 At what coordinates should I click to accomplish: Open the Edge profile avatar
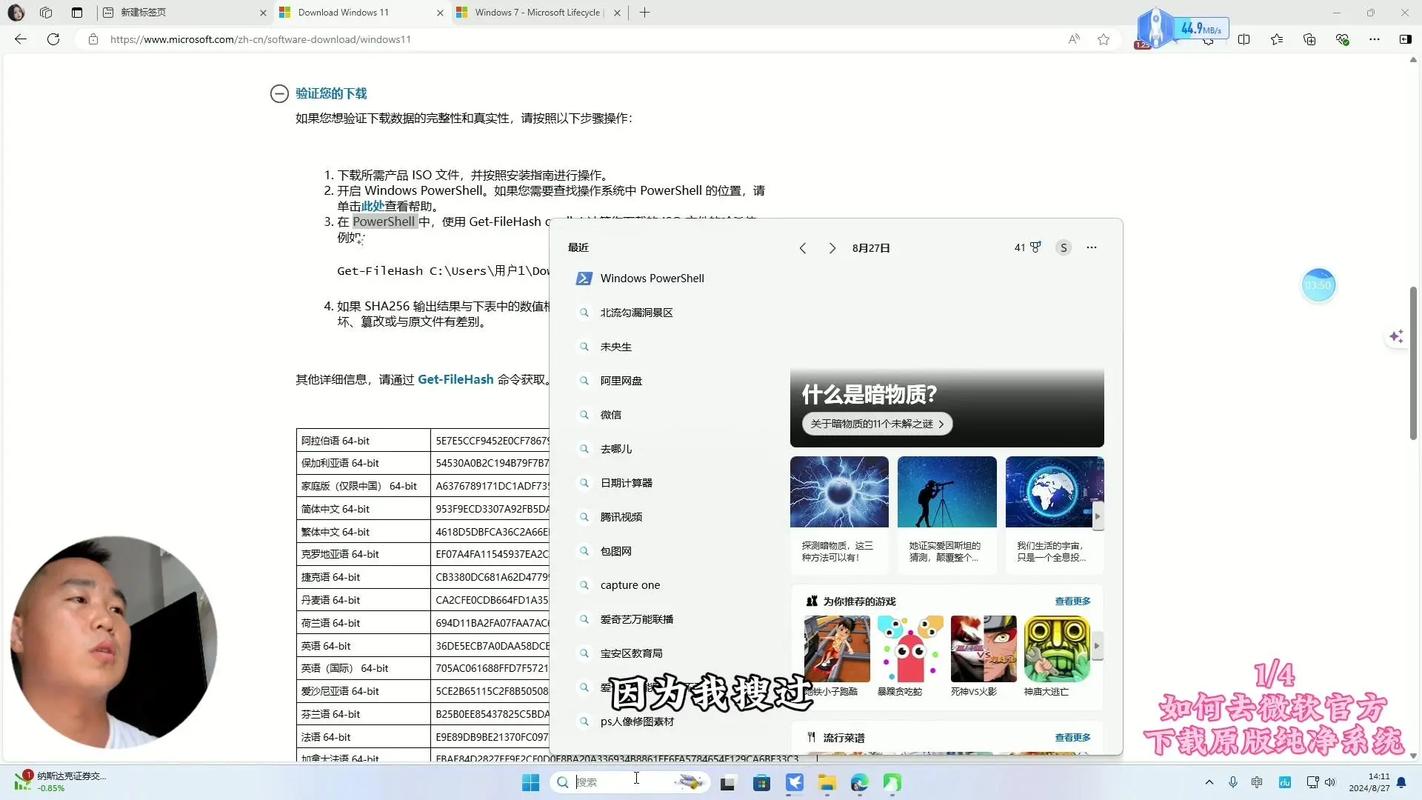coord(16,13)
